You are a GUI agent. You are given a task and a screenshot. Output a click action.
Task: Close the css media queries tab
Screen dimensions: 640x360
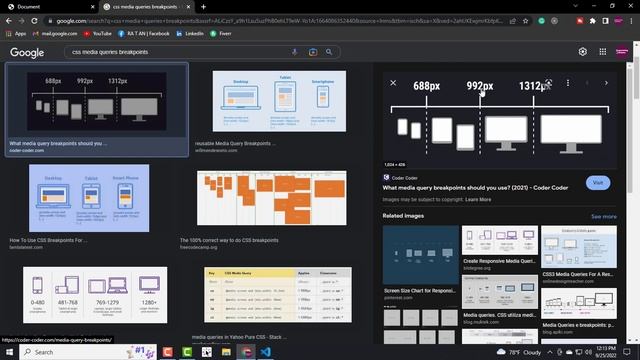tap(188, 7)
